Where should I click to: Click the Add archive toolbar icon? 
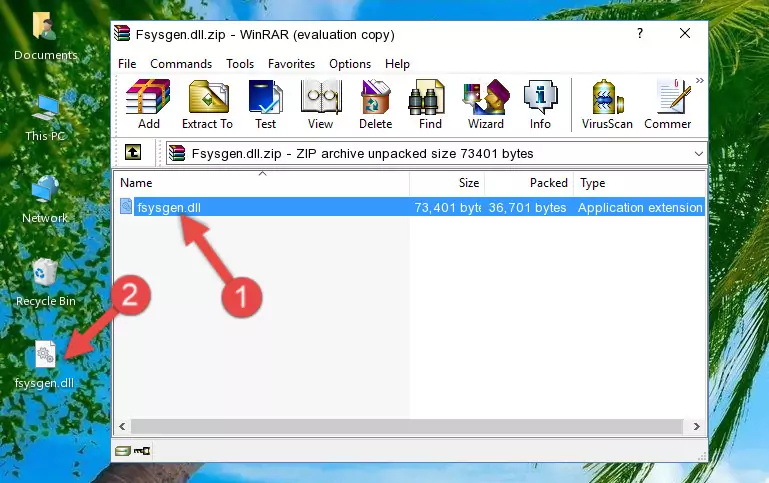pos(148,104)
